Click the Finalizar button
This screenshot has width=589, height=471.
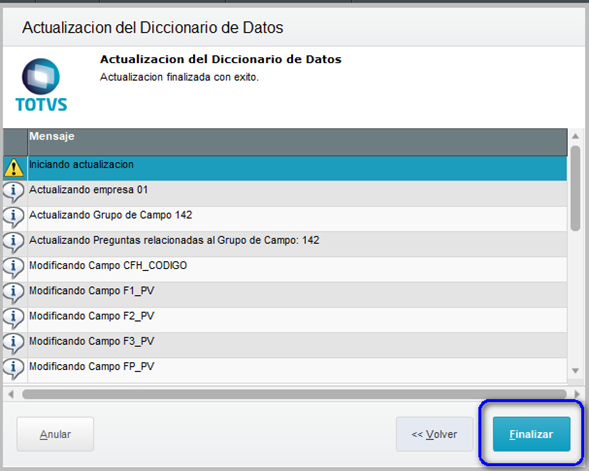coord(531,434)
